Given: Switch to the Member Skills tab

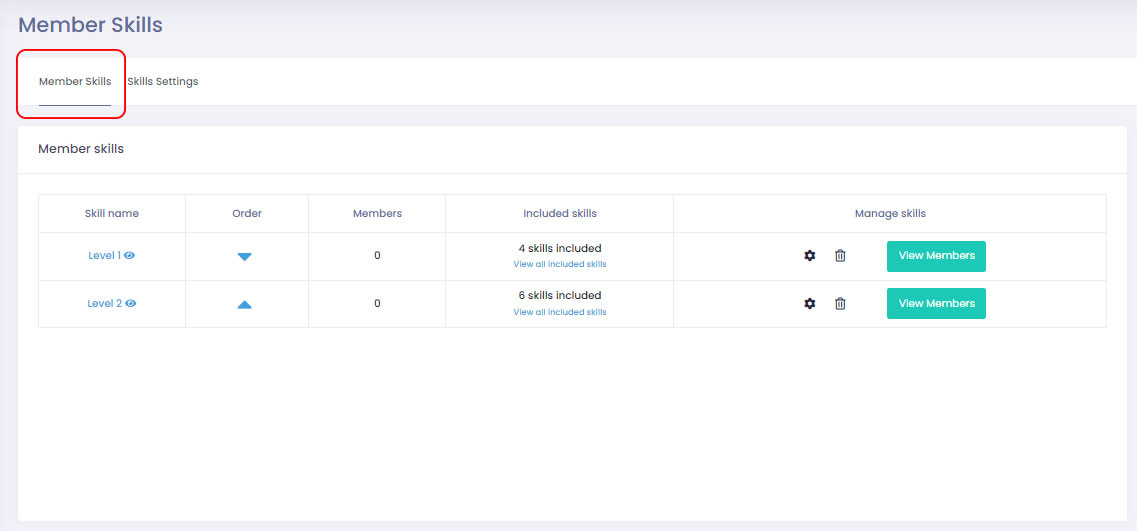Looking at the screenshot, I should click(x=75, y=82).
